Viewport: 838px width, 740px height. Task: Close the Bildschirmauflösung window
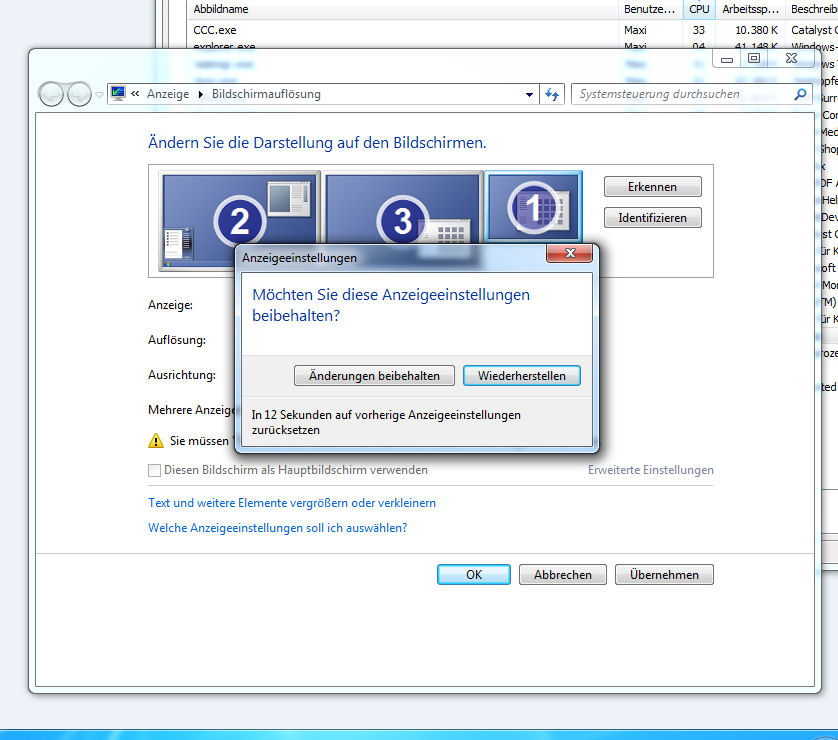[x=792, y=59]
